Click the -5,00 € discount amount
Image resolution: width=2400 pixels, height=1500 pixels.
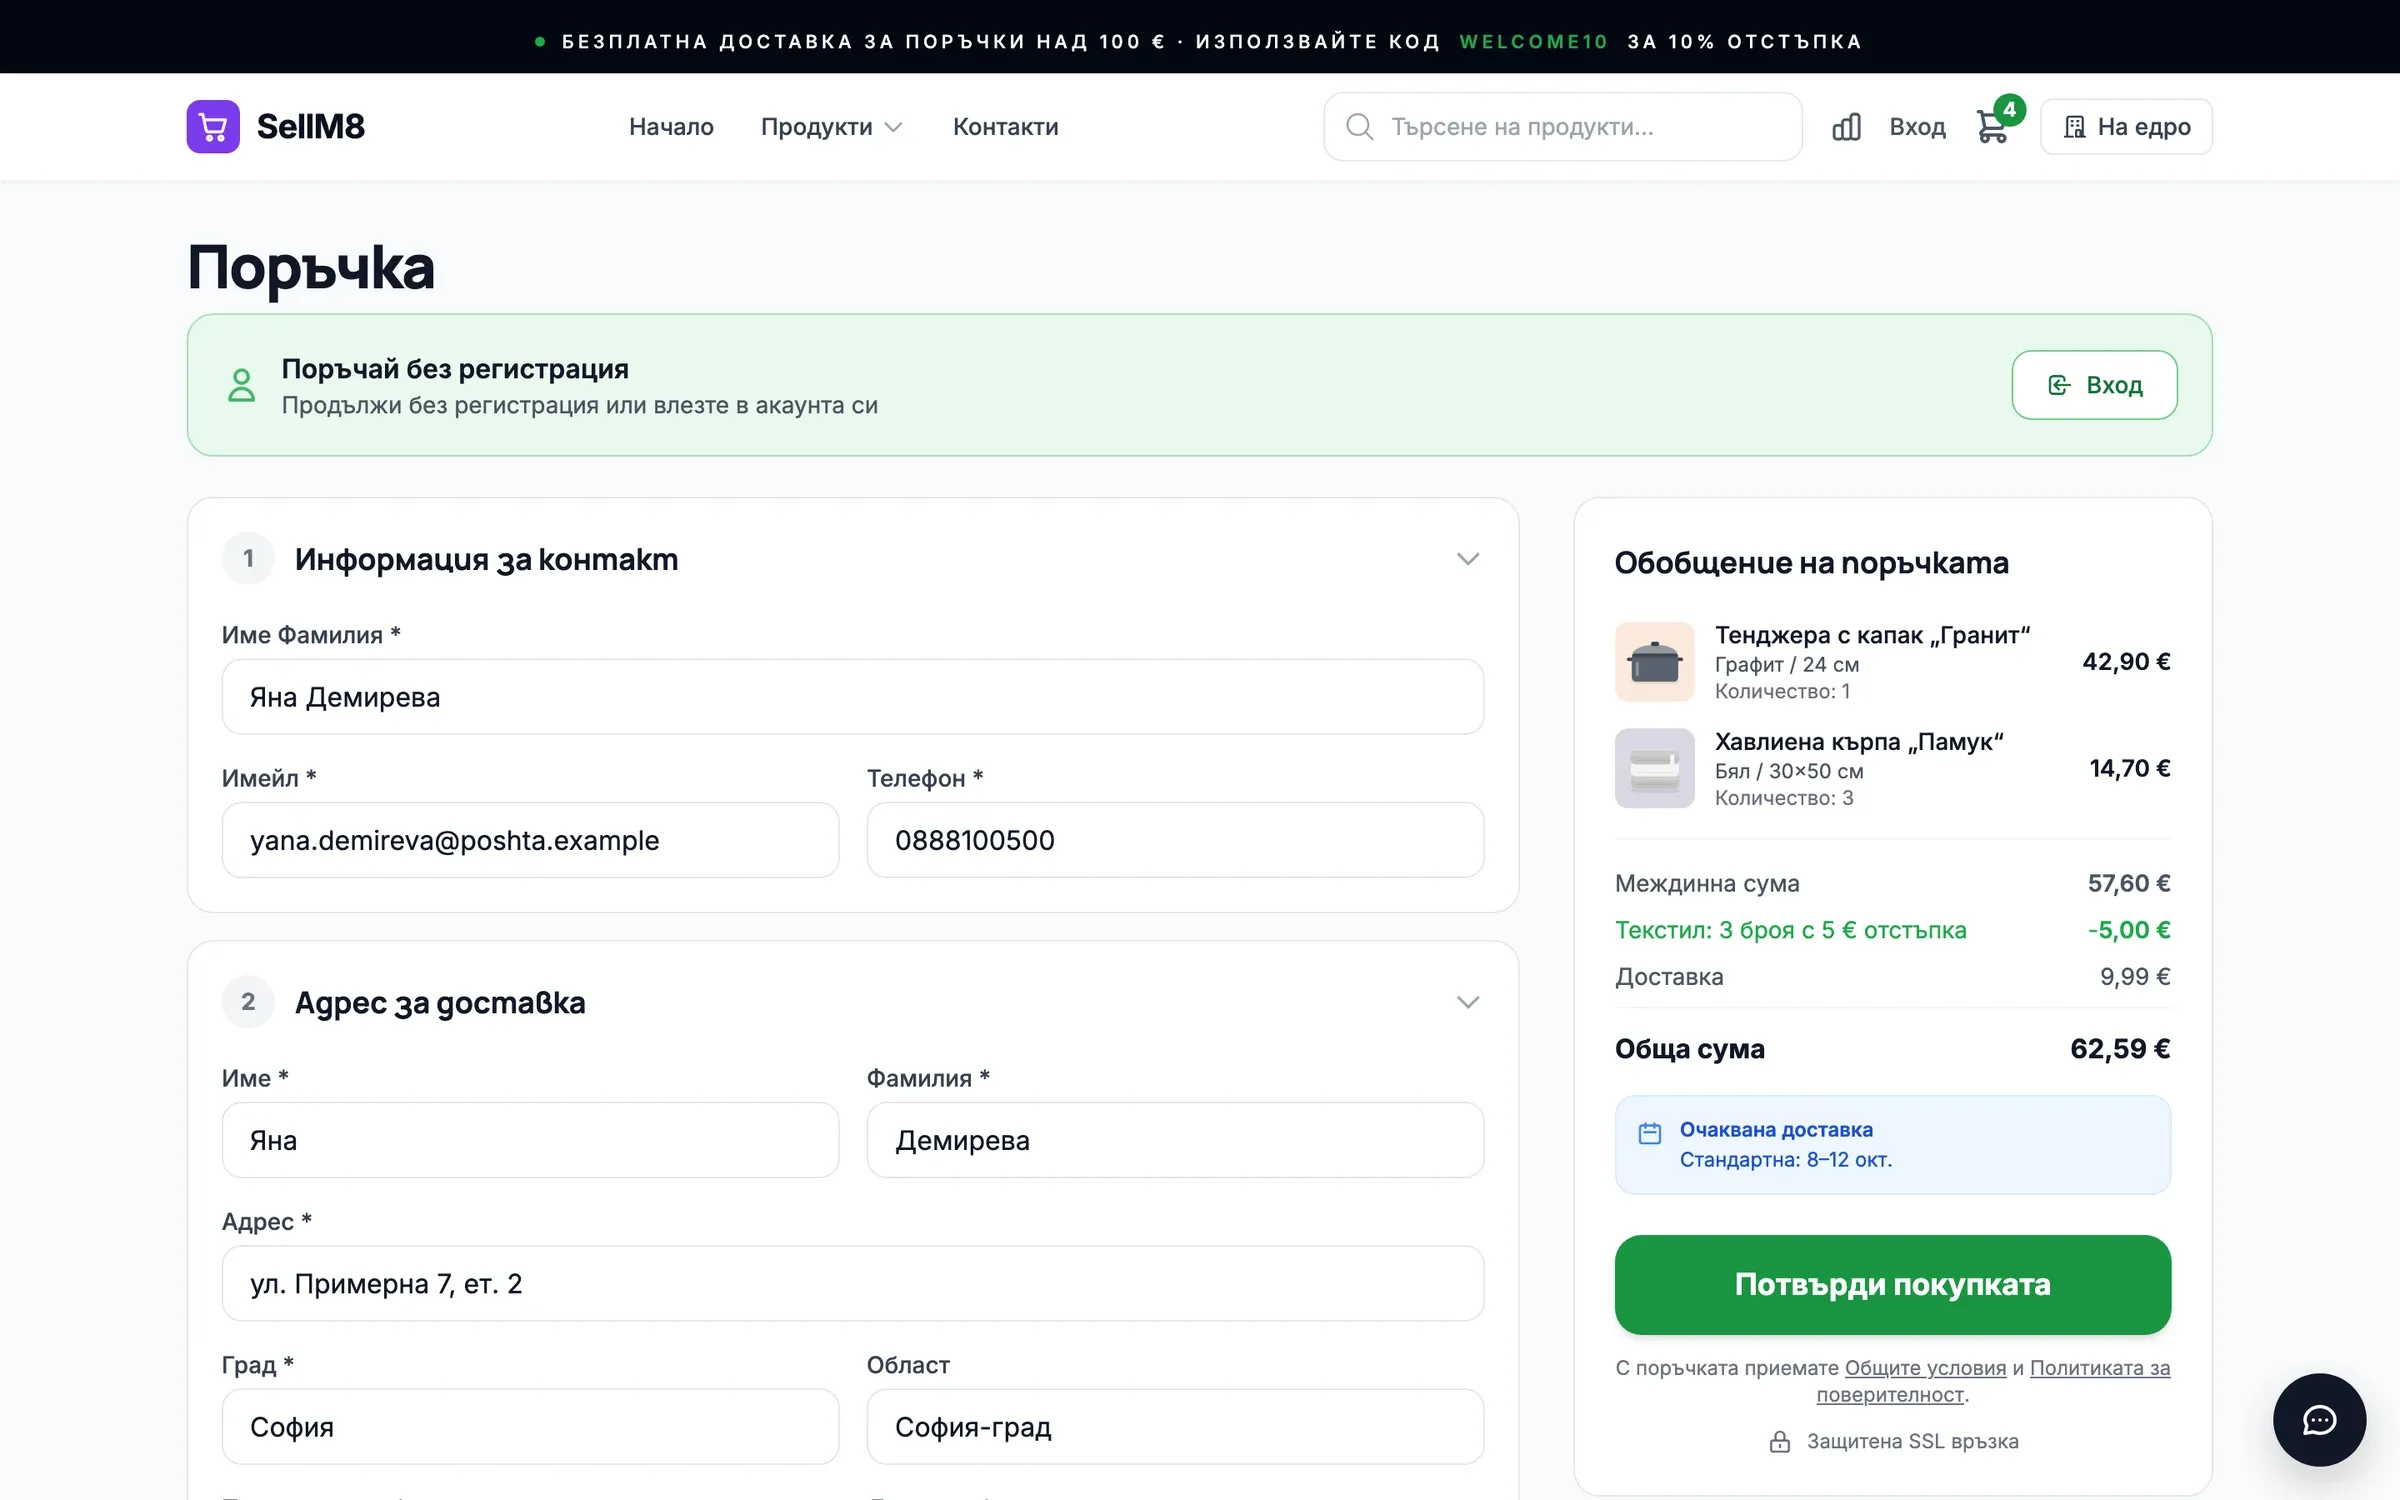pos(2128,930)
